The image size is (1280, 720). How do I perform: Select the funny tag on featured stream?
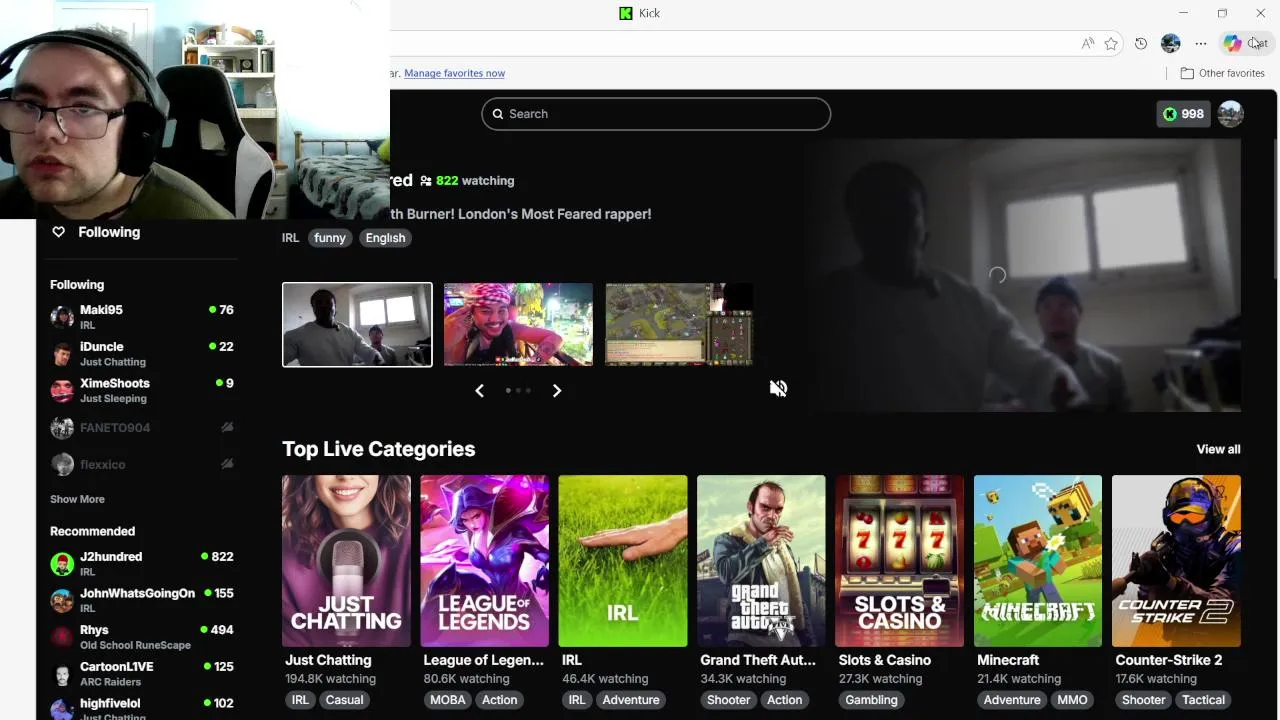[329, 238]
